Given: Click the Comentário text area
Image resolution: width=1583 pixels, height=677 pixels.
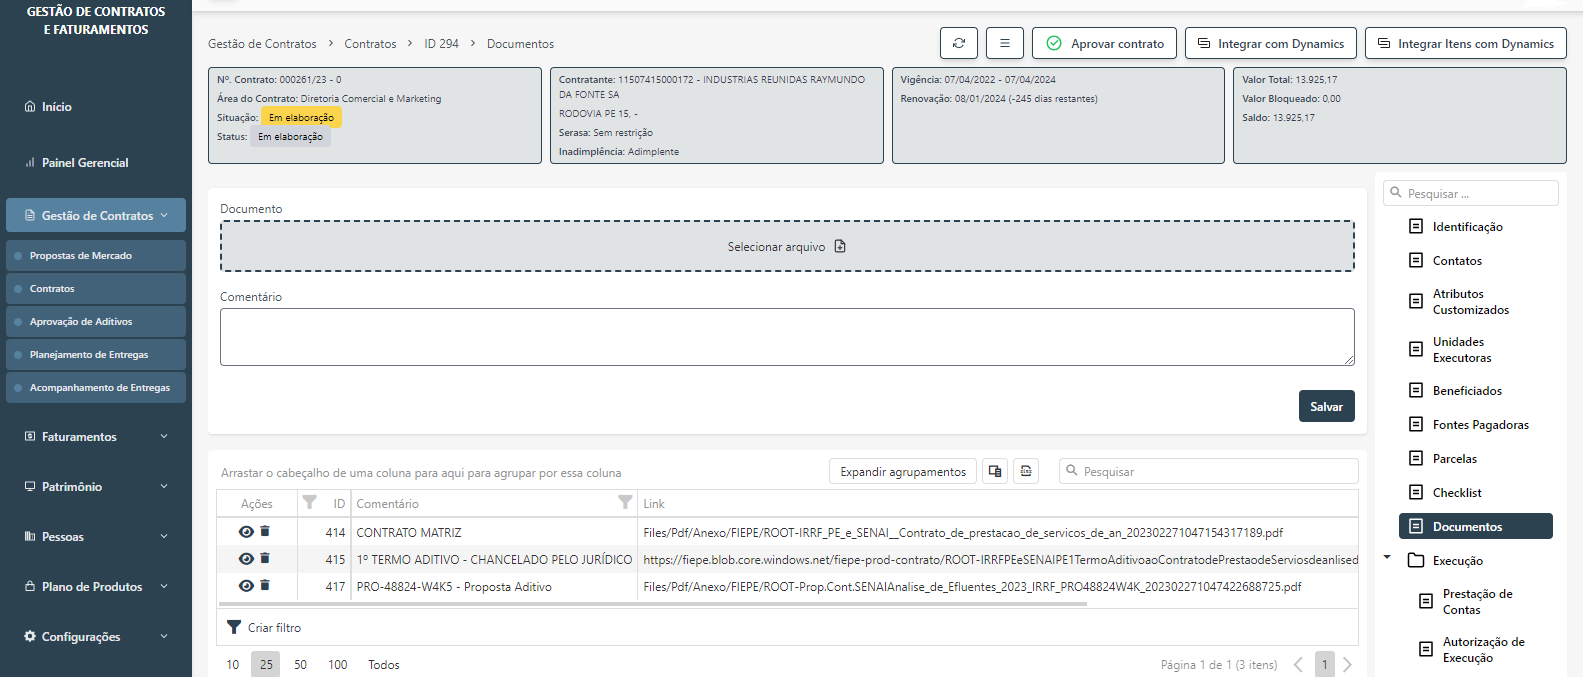Looking at the screenshot, I should (787, 337).
